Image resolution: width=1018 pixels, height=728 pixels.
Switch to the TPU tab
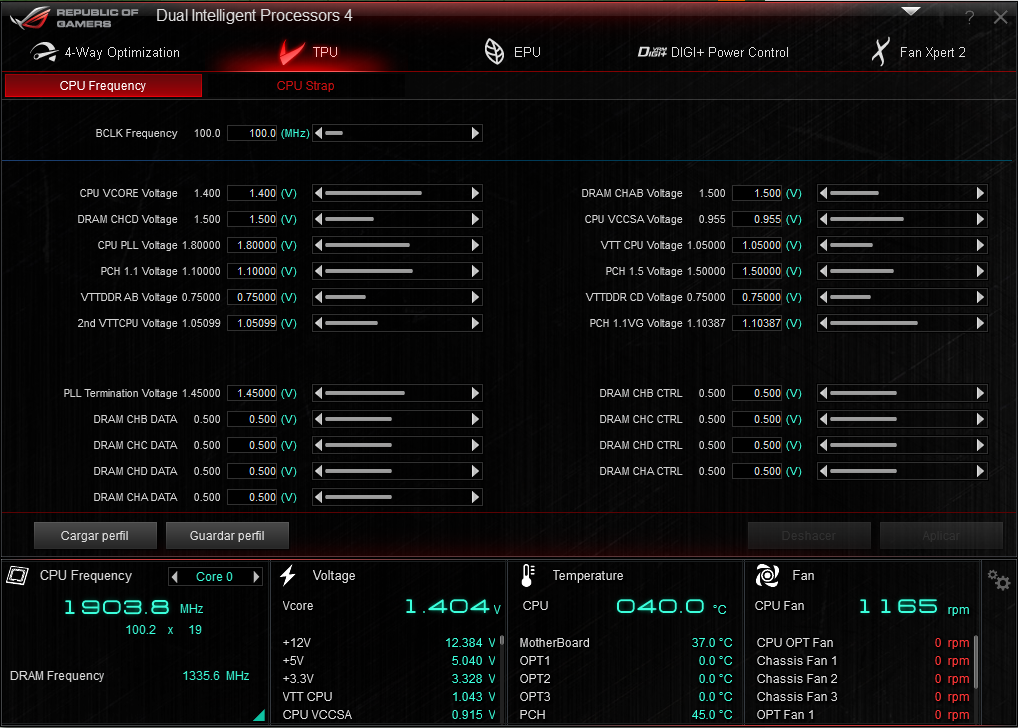pyautogui.click(x=309, y=53)
